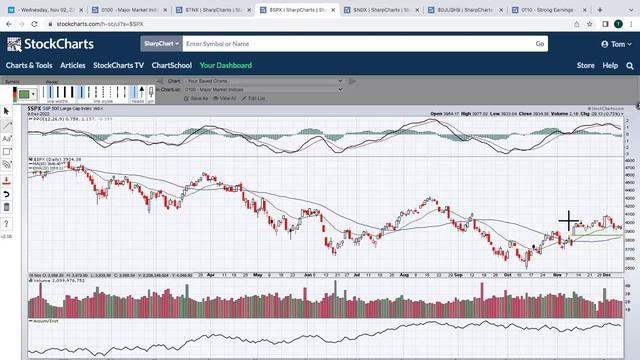Viewport: 640px width, 360px height.
Task: Select the second dashed line style
Action: [96, 92]
